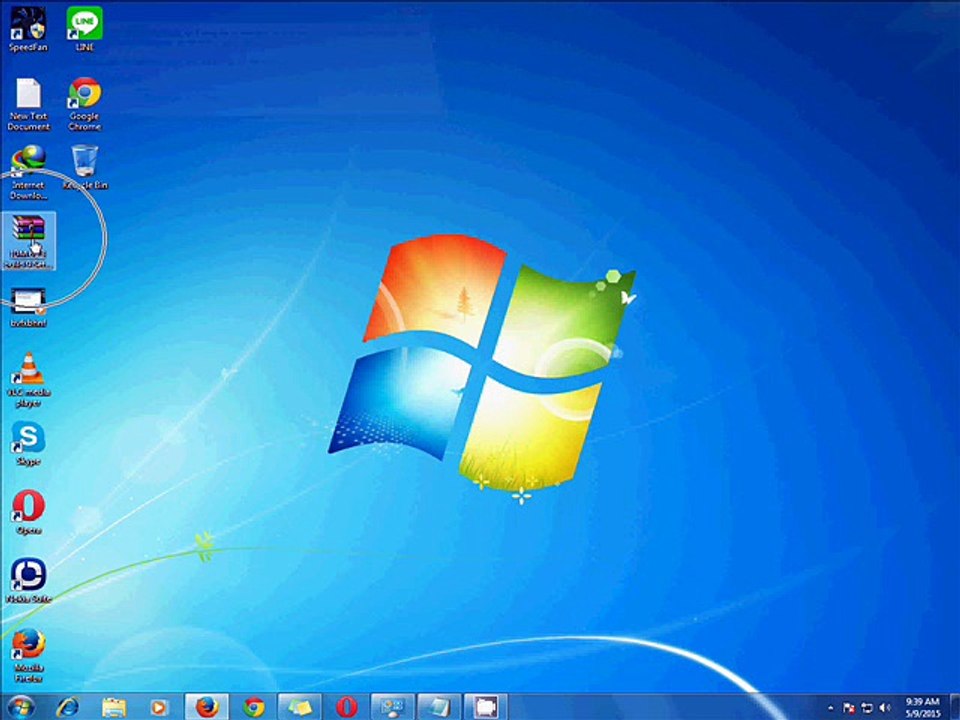
Task: Open the network computers taskbar item
Action: (392, 707)
